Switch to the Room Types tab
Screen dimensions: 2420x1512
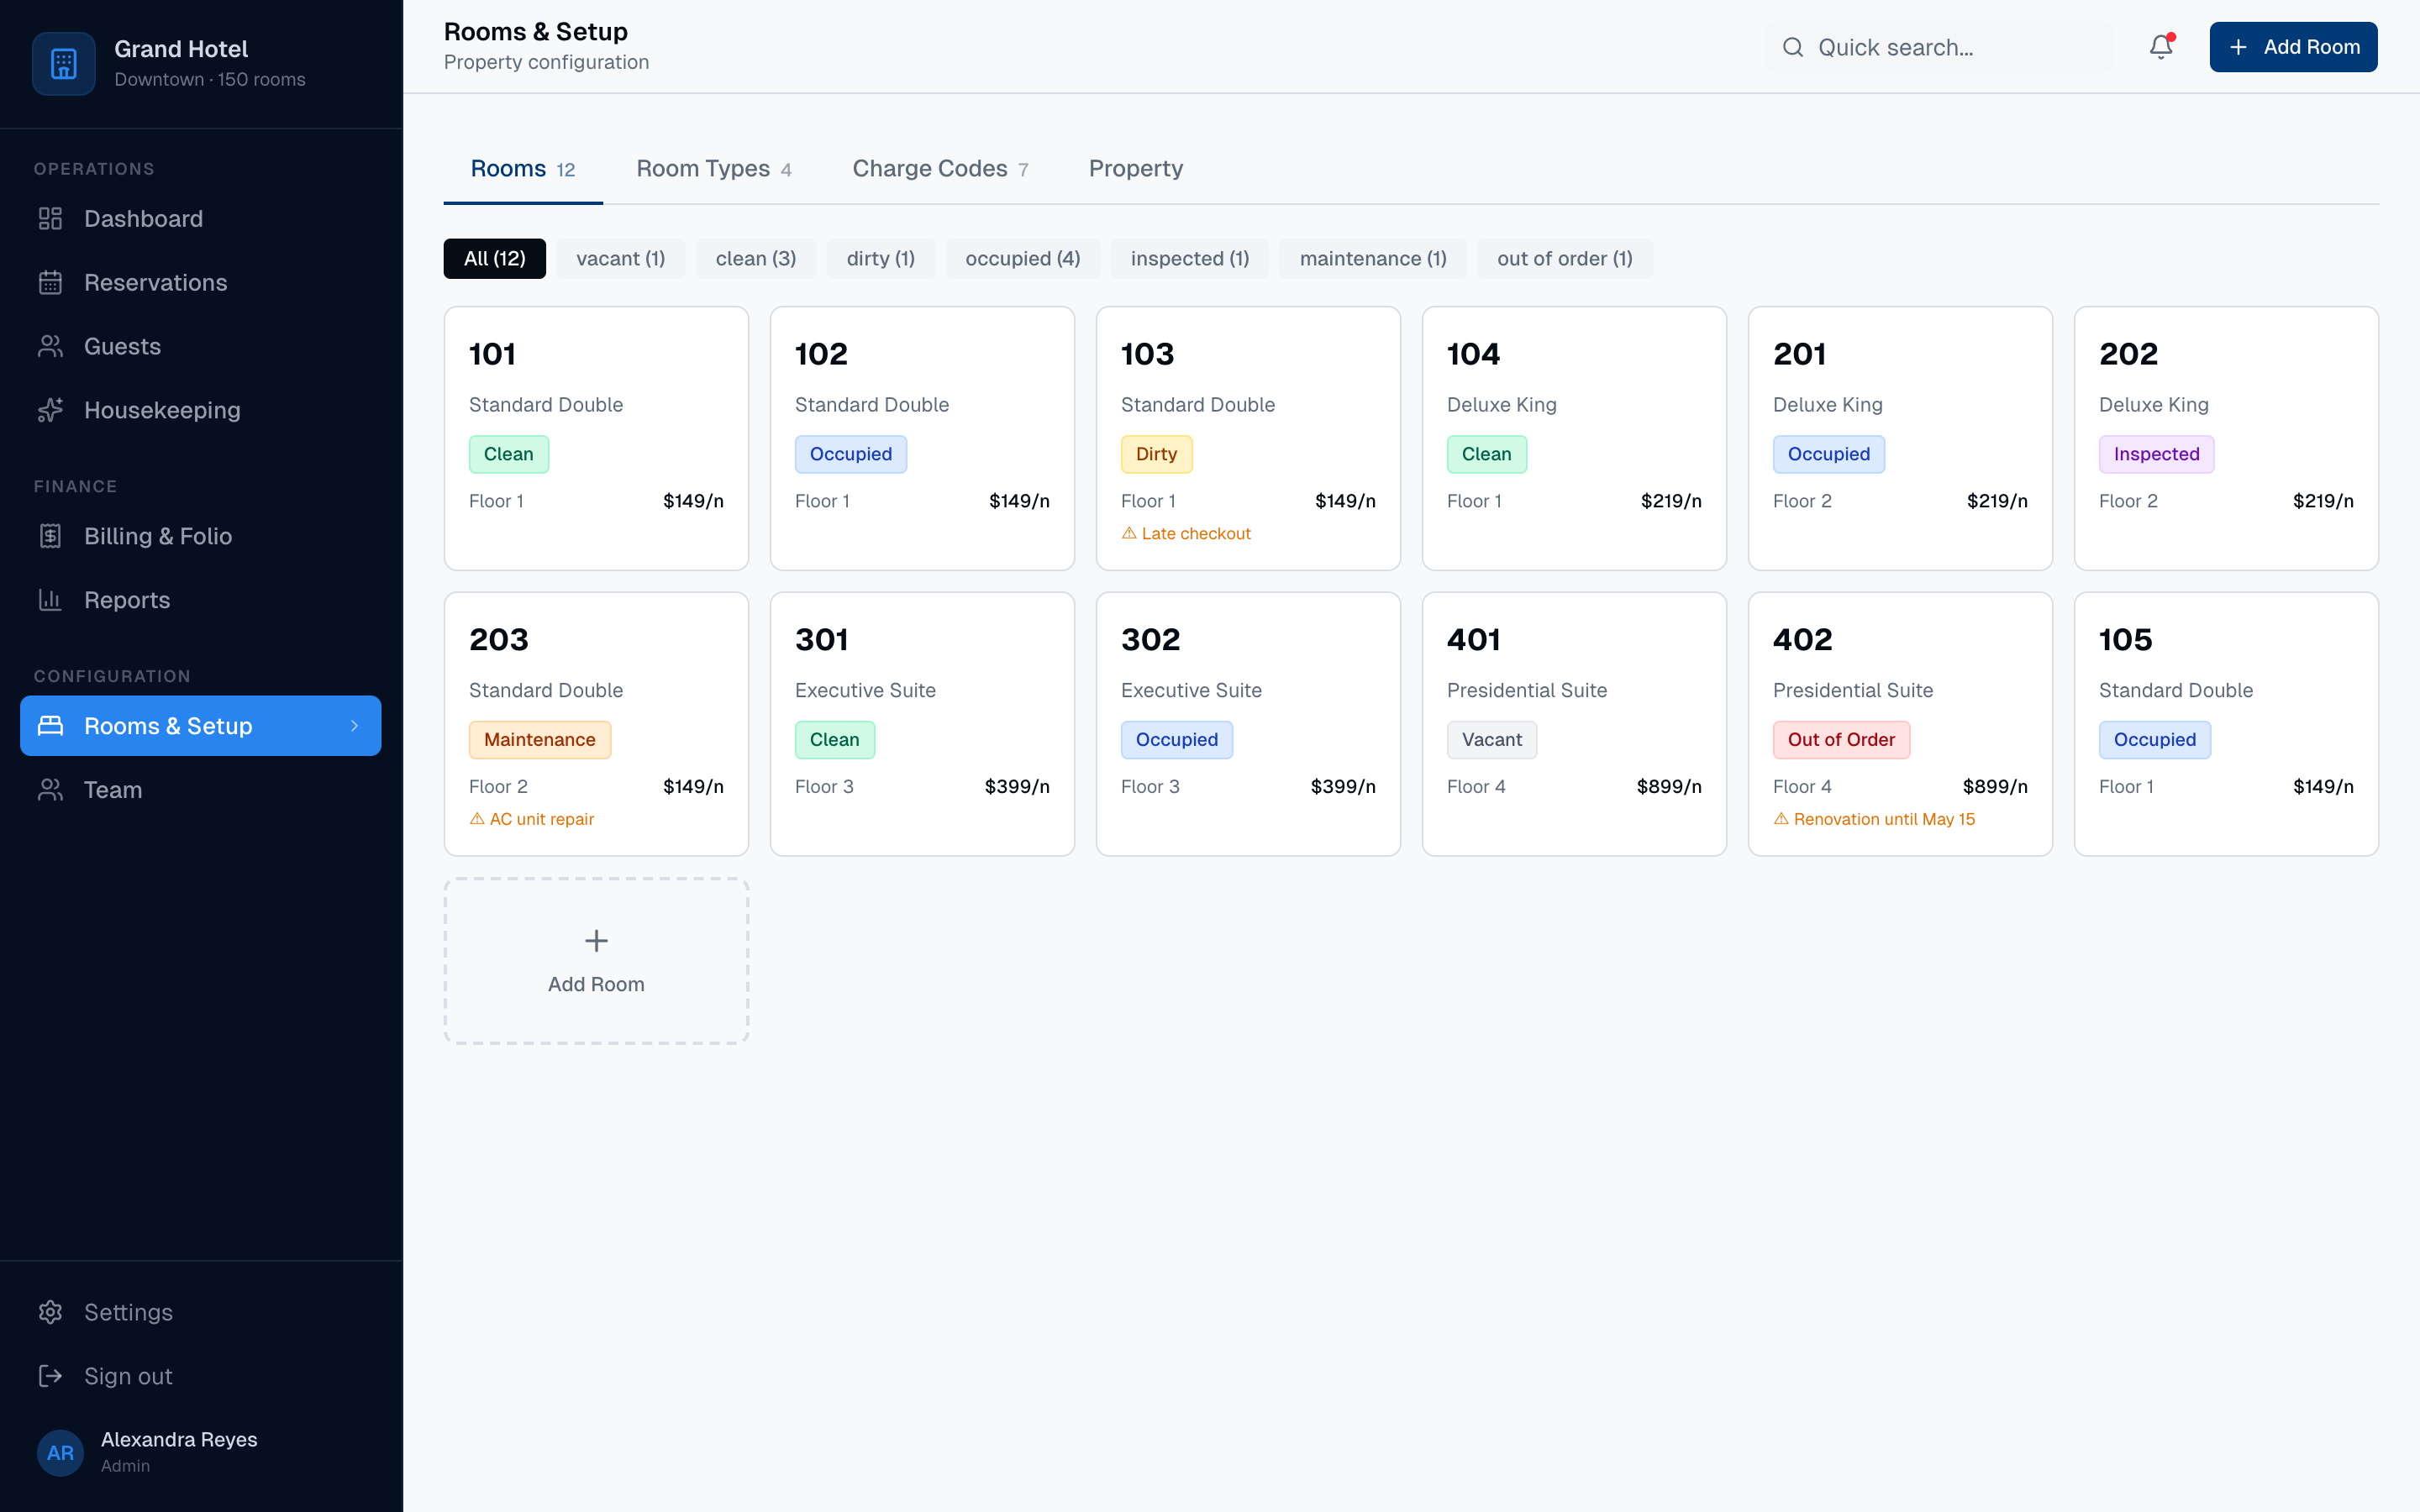click(714, 169)
